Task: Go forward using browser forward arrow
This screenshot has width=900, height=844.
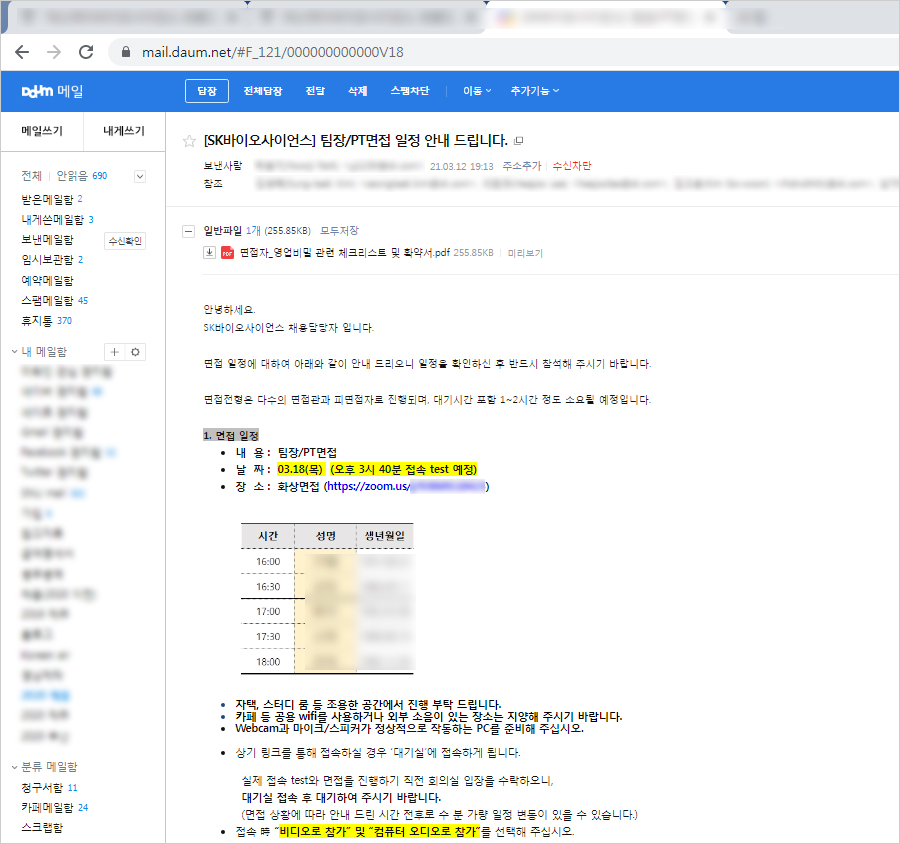Action: (54, 52)
